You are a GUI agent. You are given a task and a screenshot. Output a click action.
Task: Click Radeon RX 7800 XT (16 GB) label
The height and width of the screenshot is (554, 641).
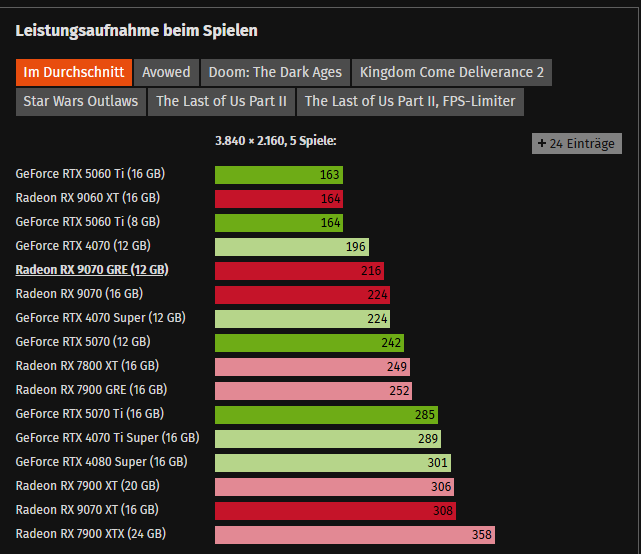click(x=87, y=366)
